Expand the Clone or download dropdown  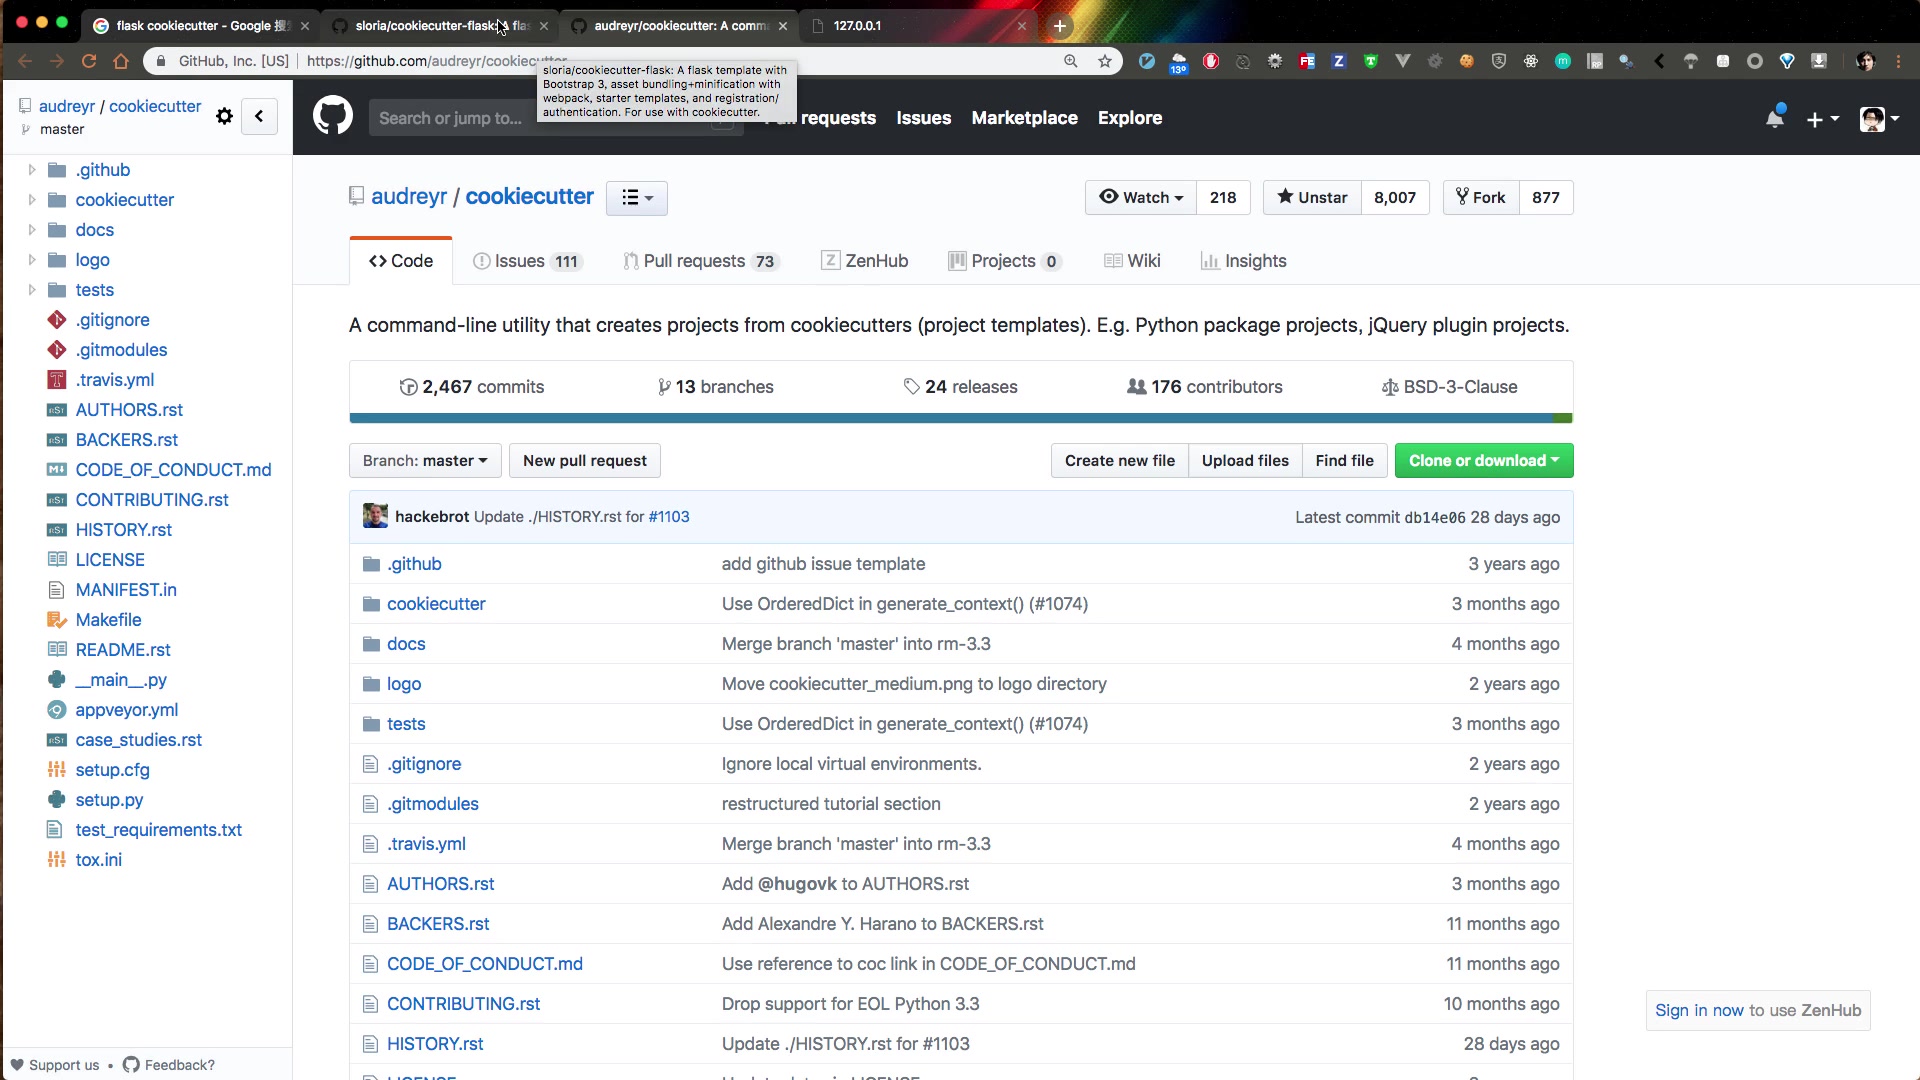click(x=1482, y=460)
